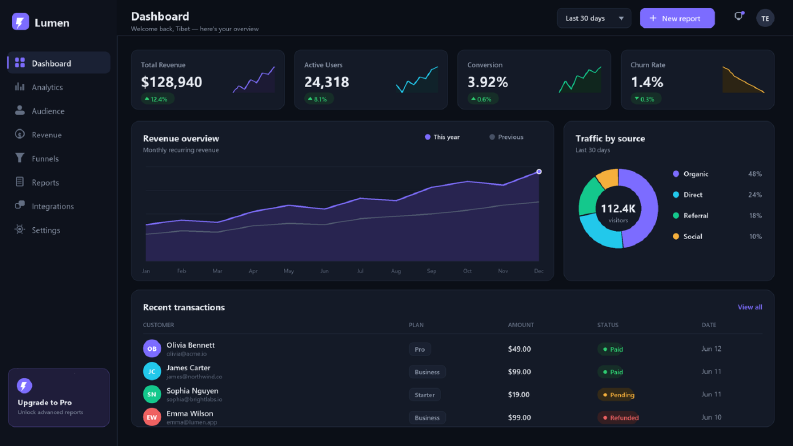Click the $19.00 amount cell
The width and height of the screenshot is (793, 446).
[519, 394]
